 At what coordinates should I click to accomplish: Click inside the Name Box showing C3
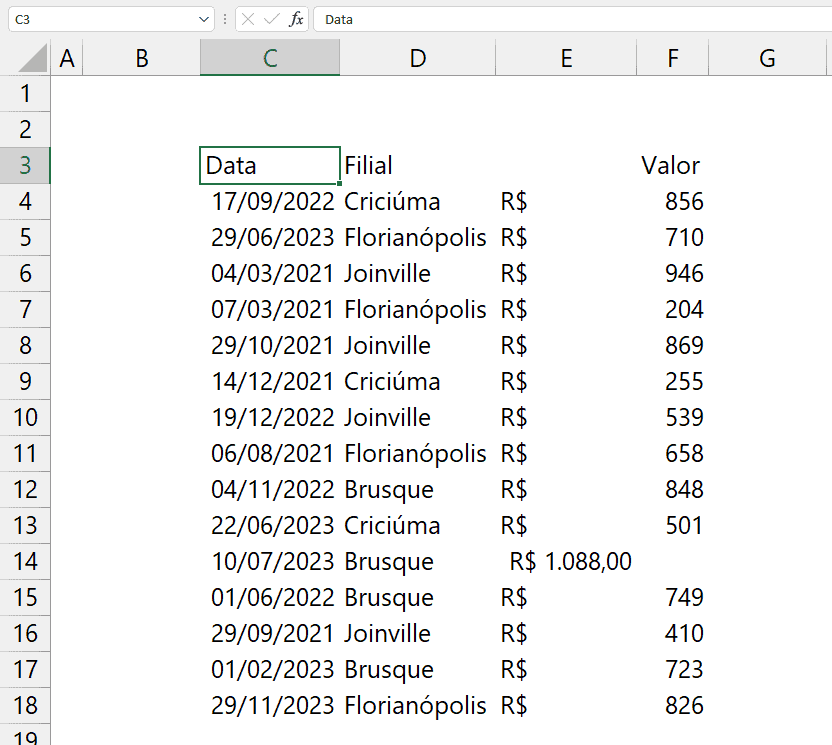[x=103, y=20]
